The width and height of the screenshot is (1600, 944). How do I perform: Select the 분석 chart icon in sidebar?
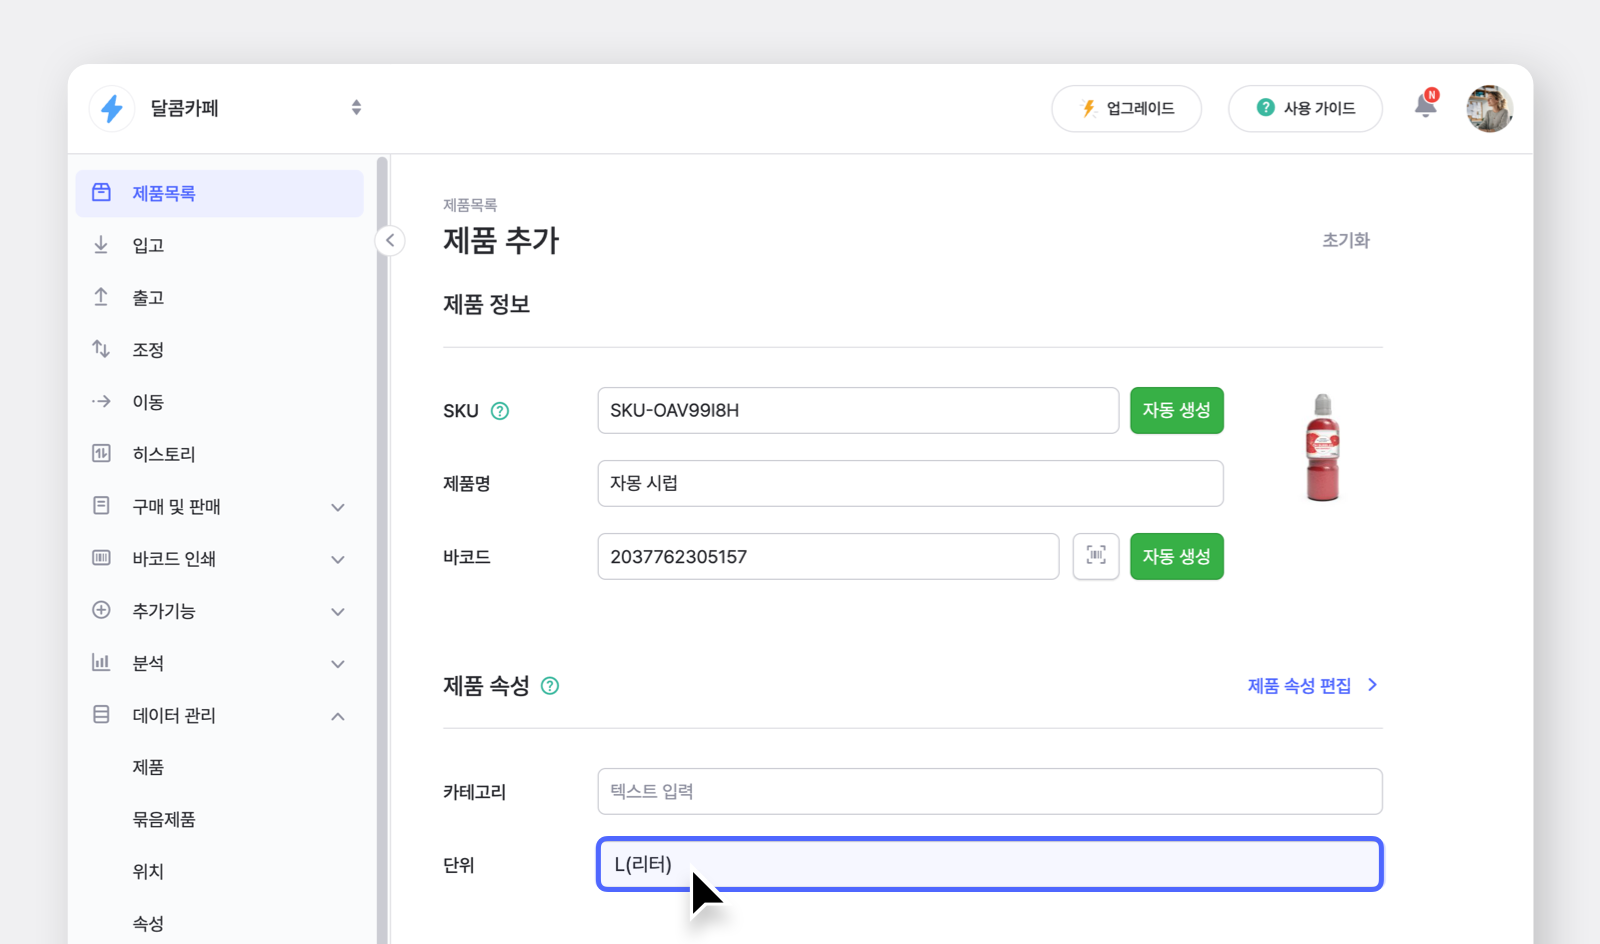[101, 662]
